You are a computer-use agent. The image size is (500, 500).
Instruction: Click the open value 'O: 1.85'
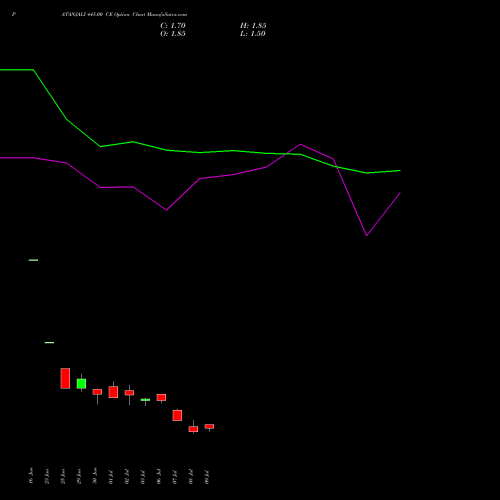point(173,34)
